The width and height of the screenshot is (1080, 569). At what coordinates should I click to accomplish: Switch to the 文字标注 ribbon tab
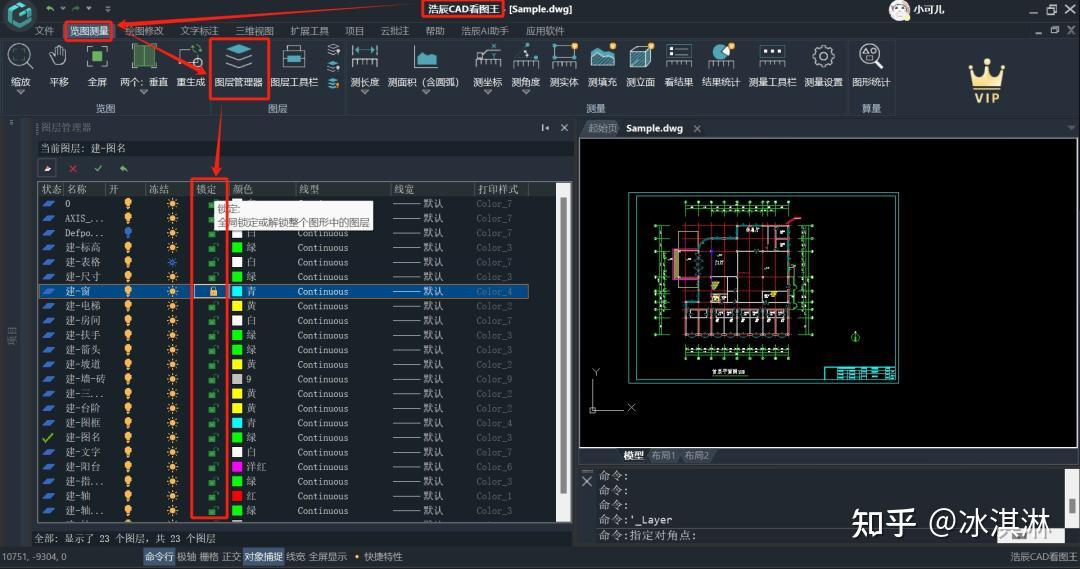pos(199,31)
